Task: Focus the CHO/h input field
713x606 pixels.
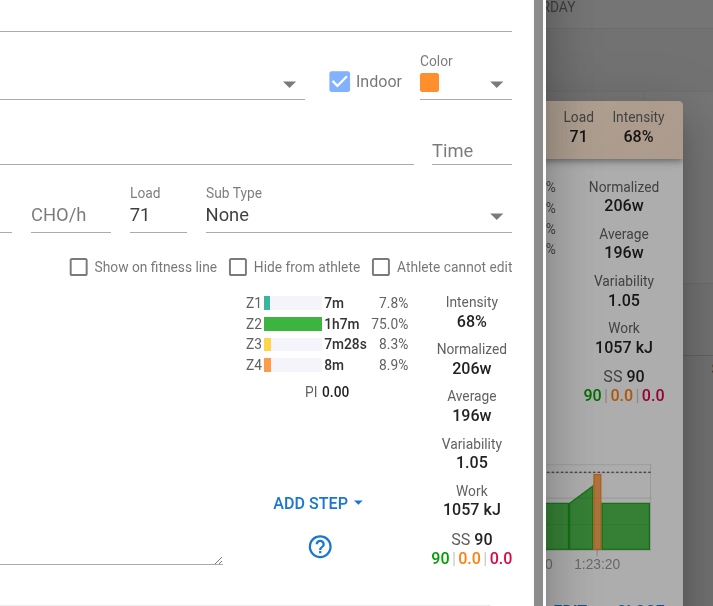Action: click(70, 215)
